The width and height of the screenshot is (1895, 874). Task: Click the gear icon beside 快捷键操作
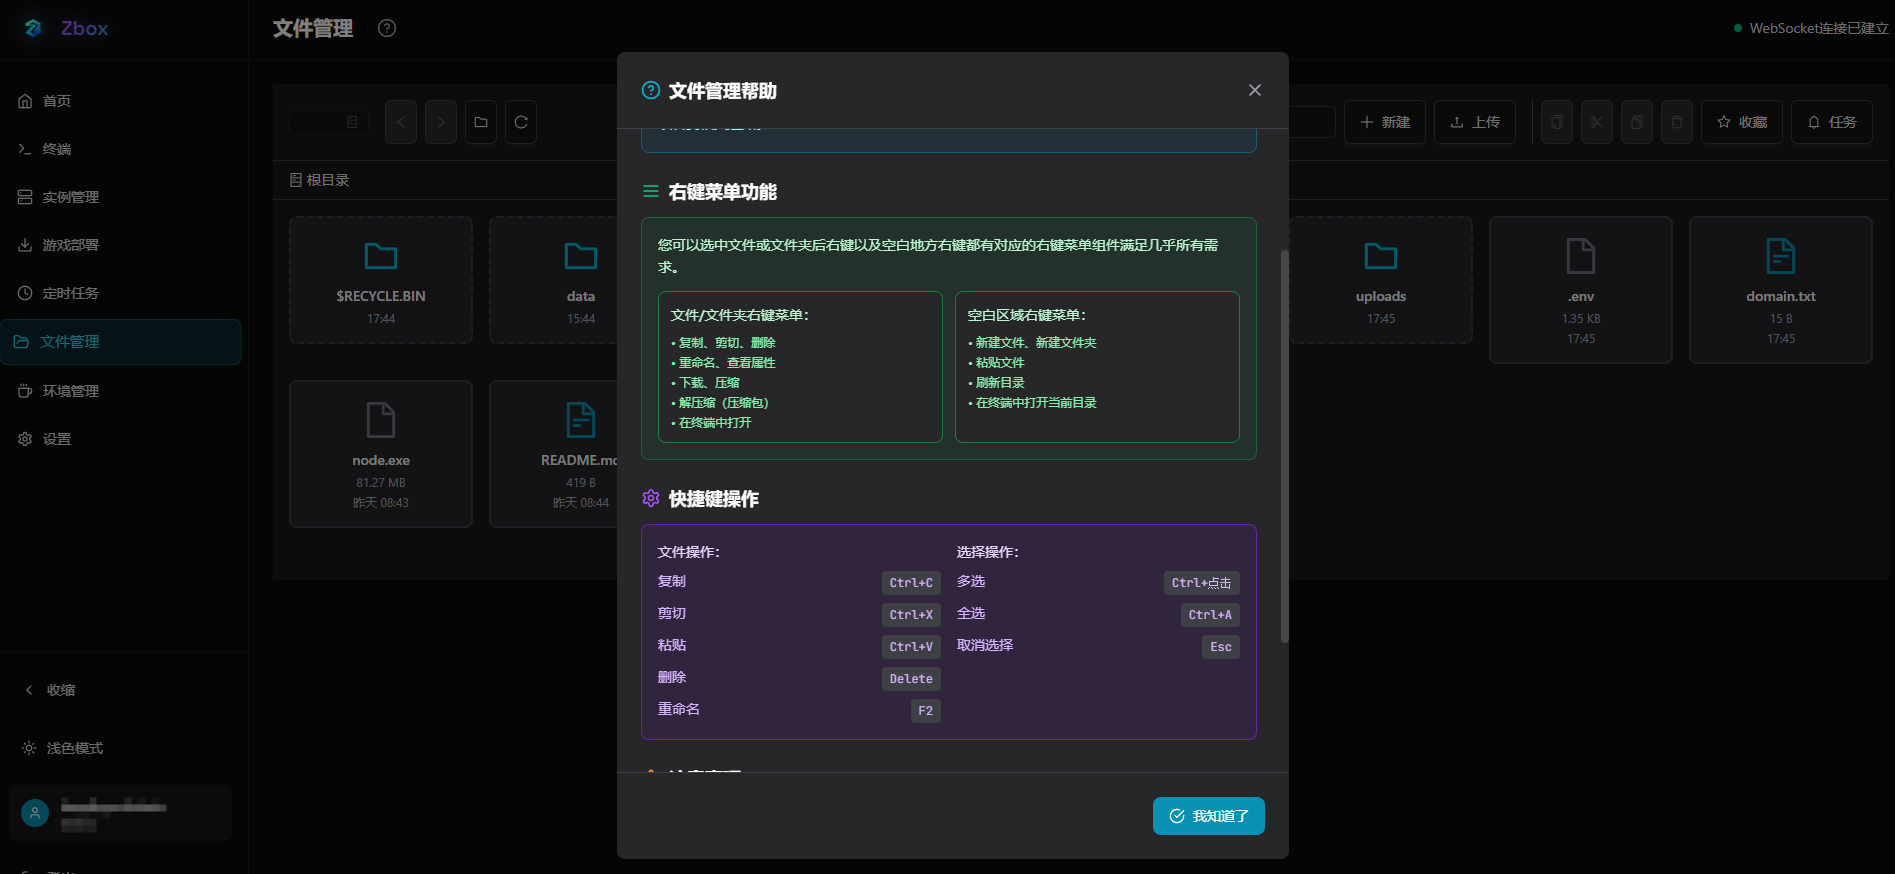click(x=651, y=498)
